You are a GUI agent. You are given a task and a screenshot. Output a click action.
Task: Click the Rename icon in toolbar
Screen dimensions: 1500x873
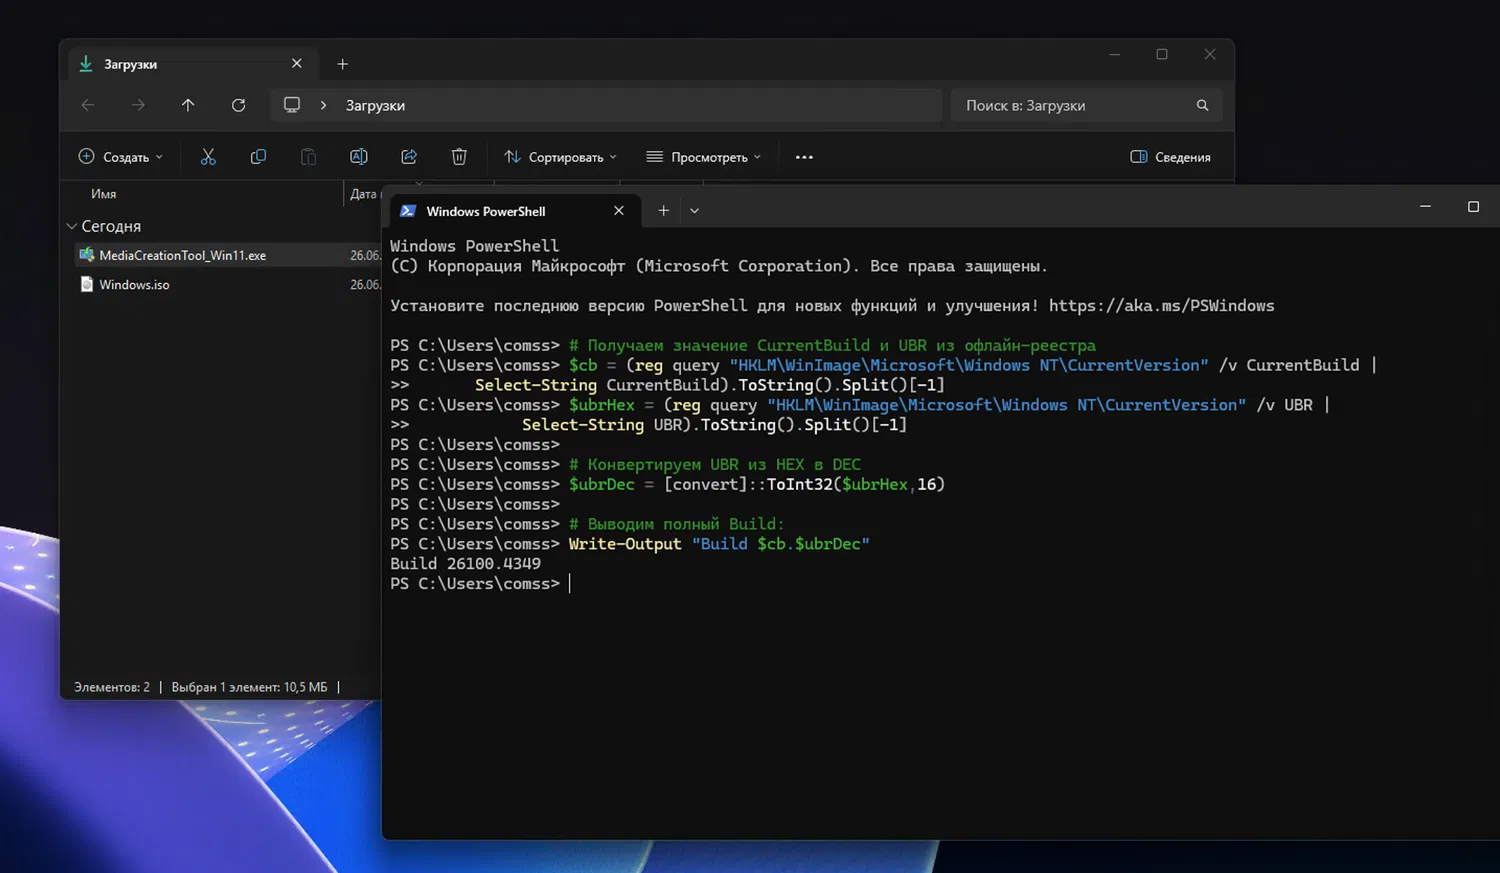coord(358,157)
